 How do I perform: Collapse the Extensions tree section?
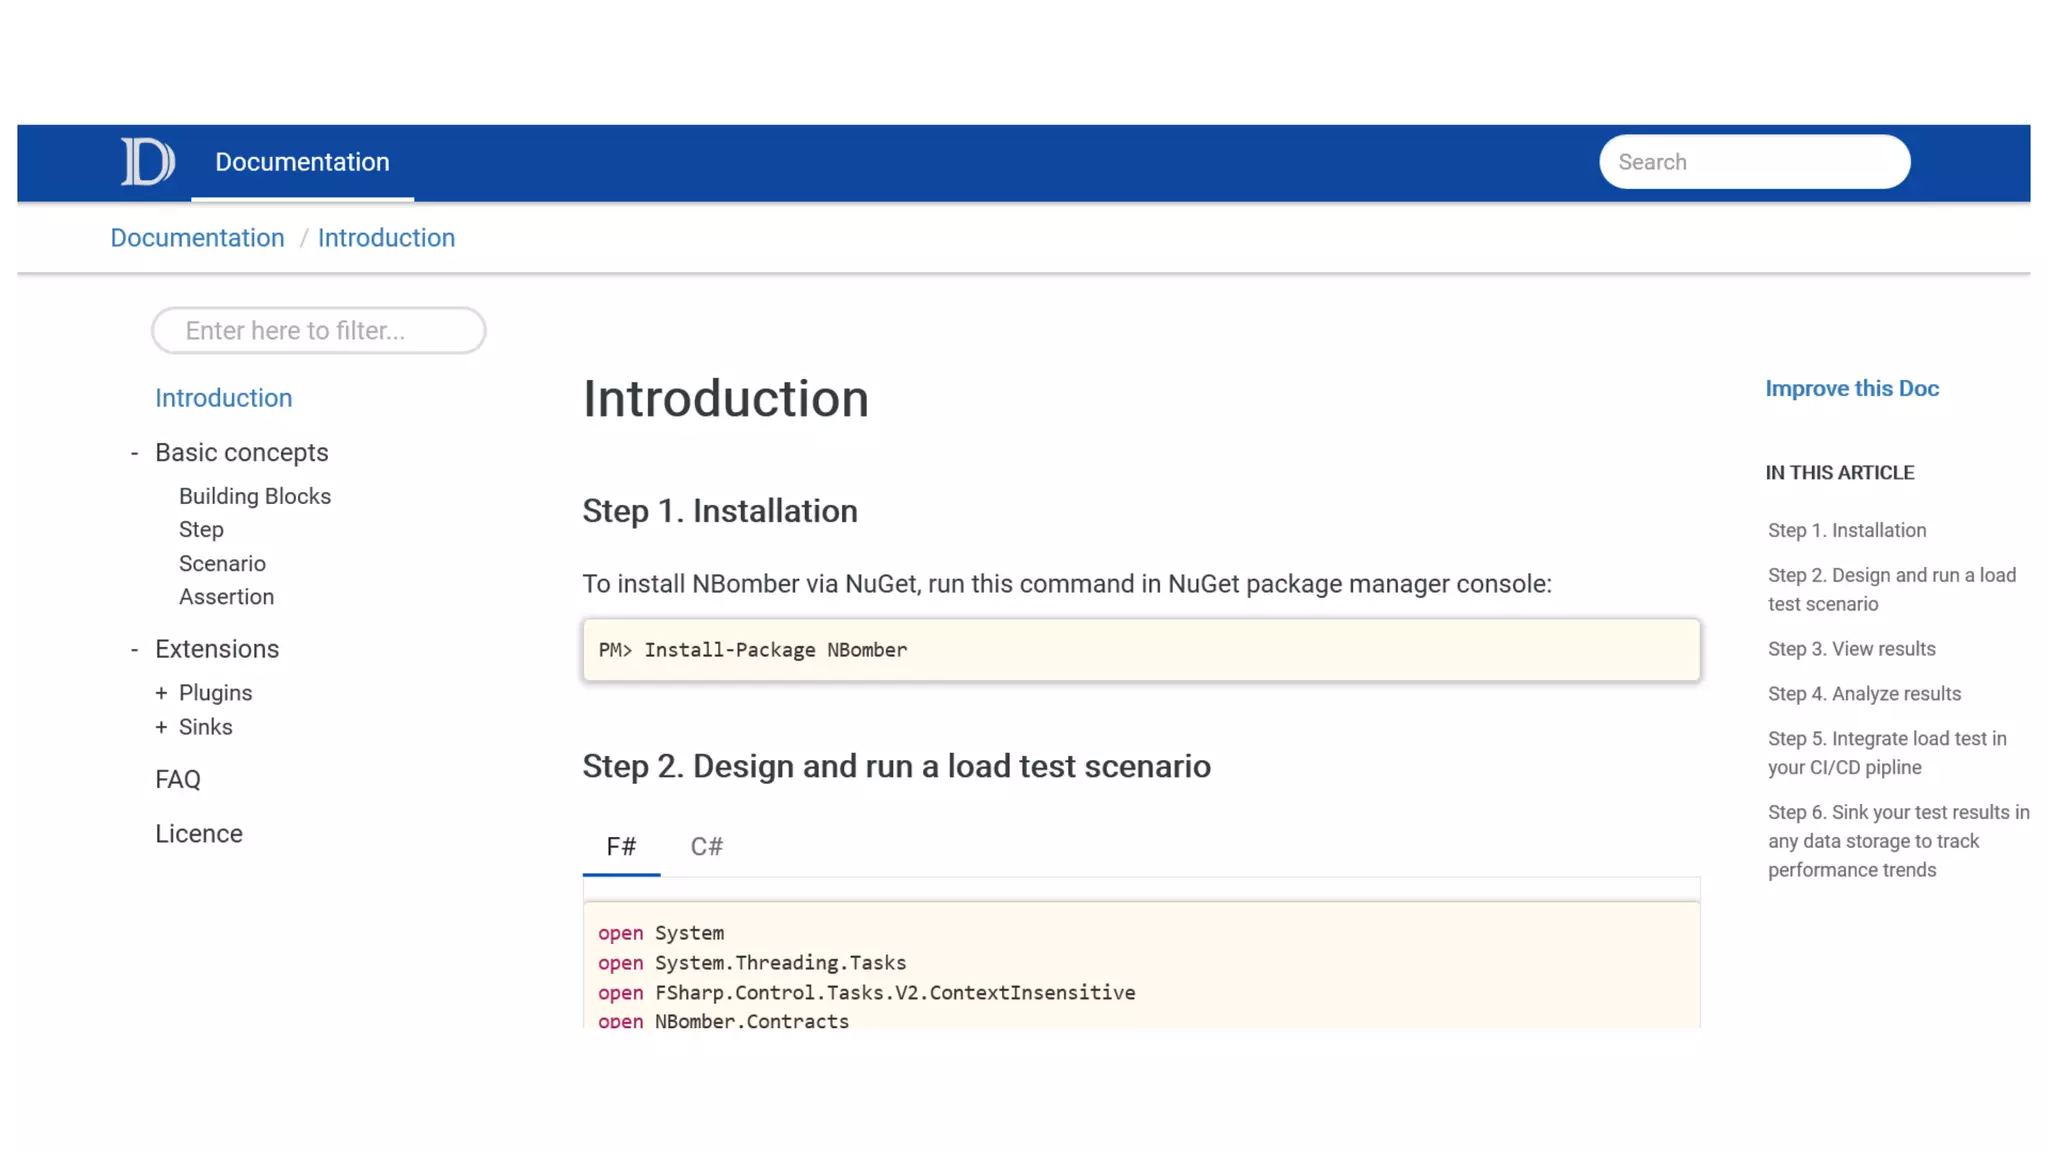[134, 650]
